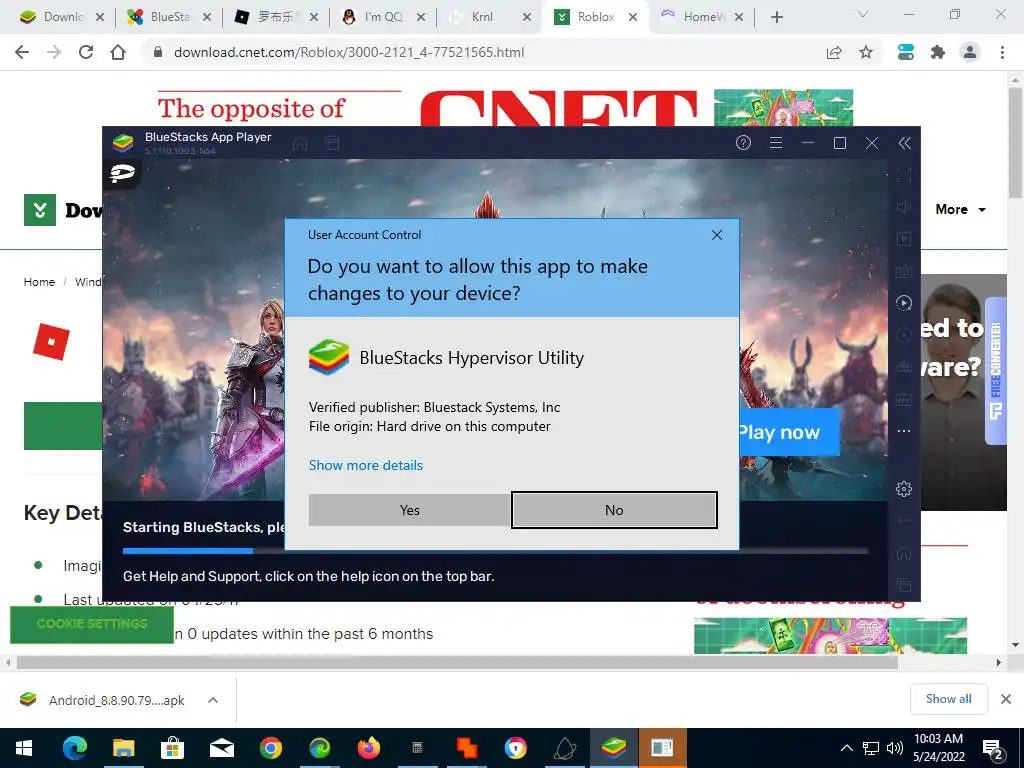The height and width of the screenshot is (768, 1024).
Task: Open a new Chrome tab
Action: [776, 17]
